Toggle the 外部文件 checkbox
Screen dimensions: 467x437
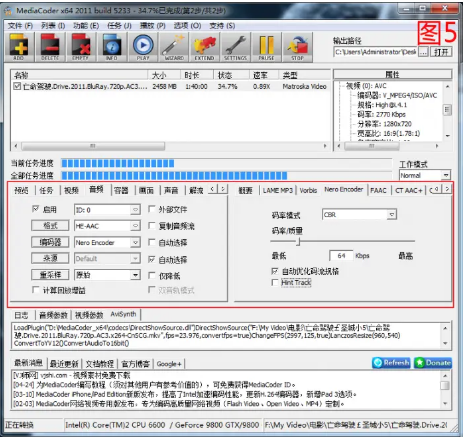(x=152, y=209)
